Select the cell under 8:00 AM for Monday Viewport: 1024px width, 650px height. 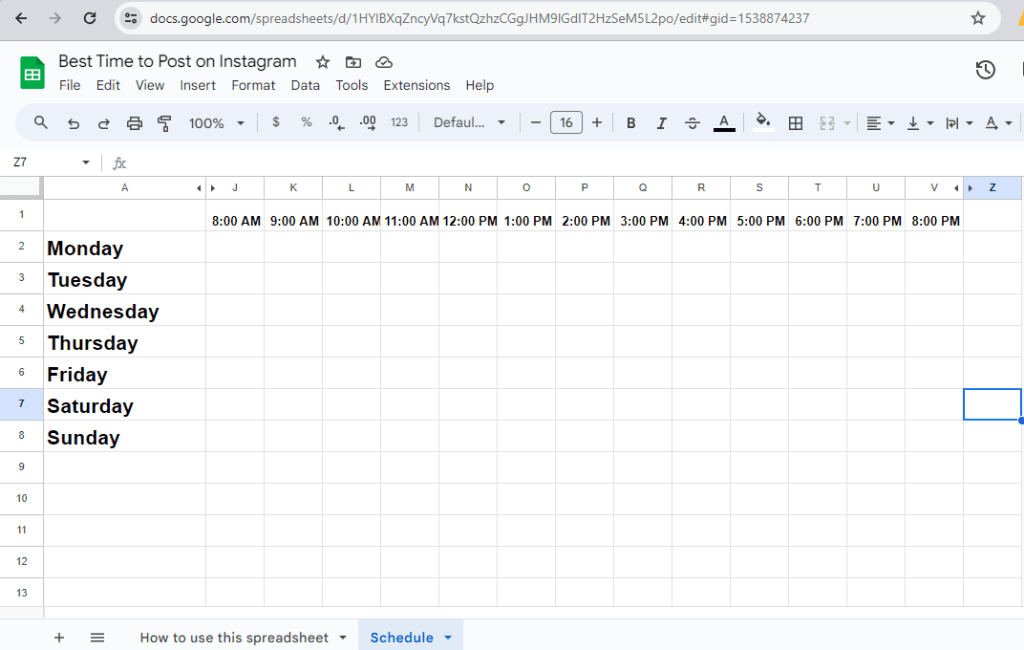click(236, 248)
